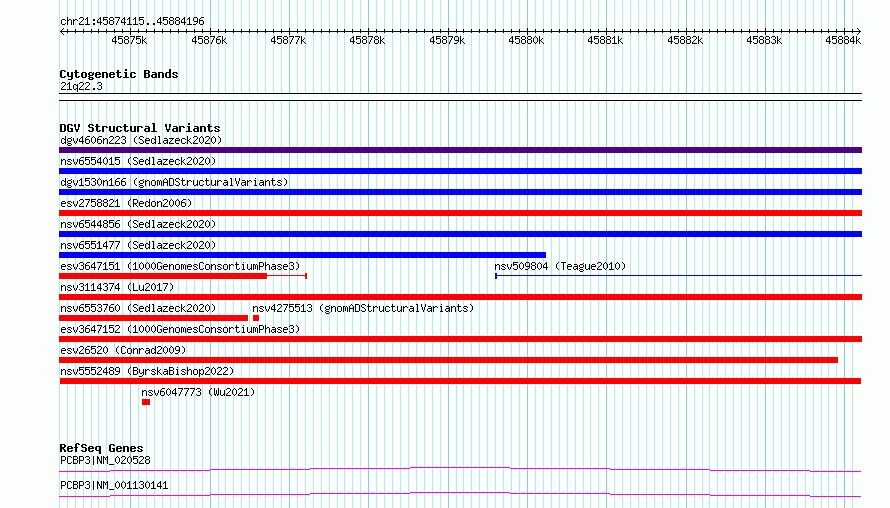Click the DGV Structural Variants track heading
Image resolution: width=890 pixels, height=508 pixels.
(x=140, y=128)
